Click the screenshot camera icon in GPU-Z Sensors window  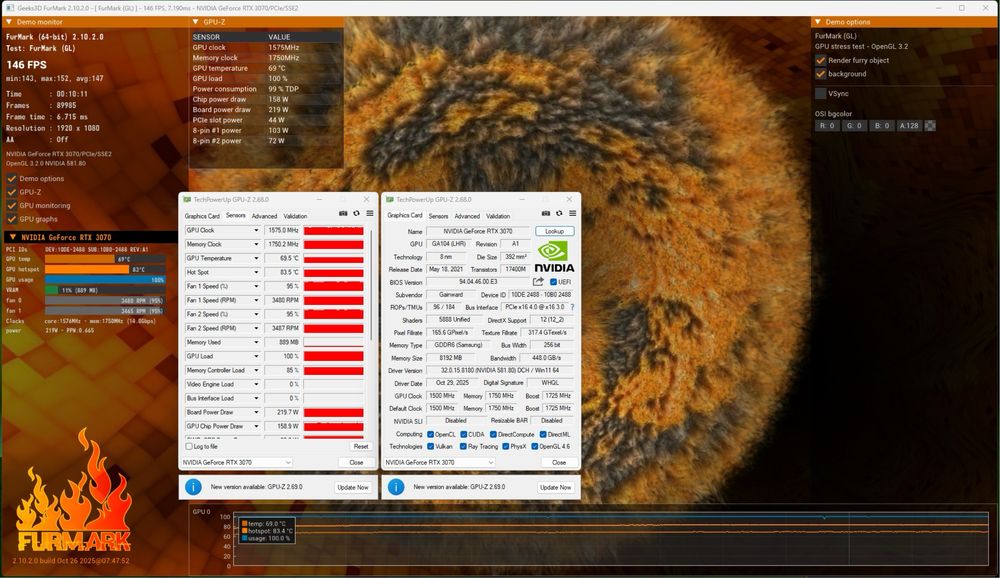pyautogui.click(x=343, y=214)
